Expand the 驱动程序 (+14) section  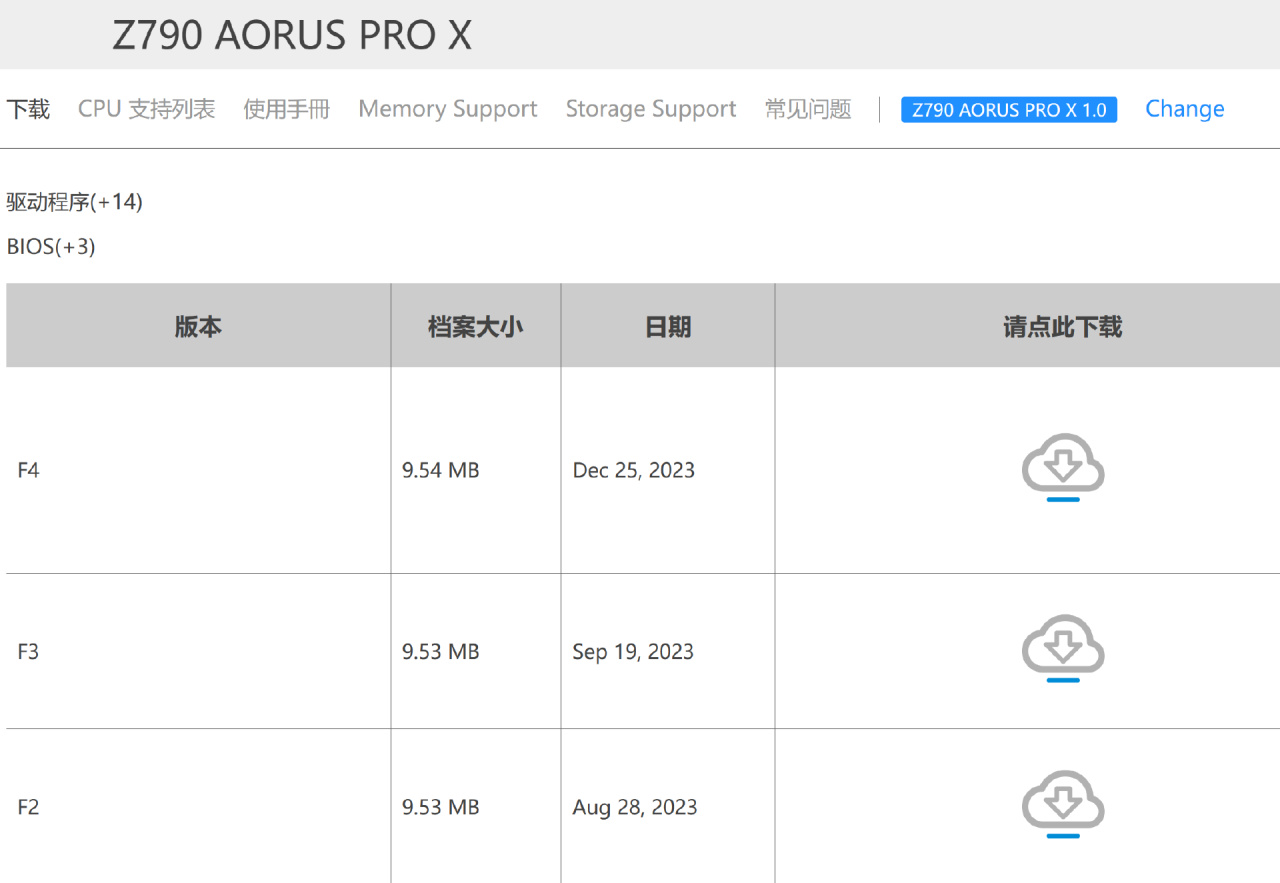pos(75,202)
